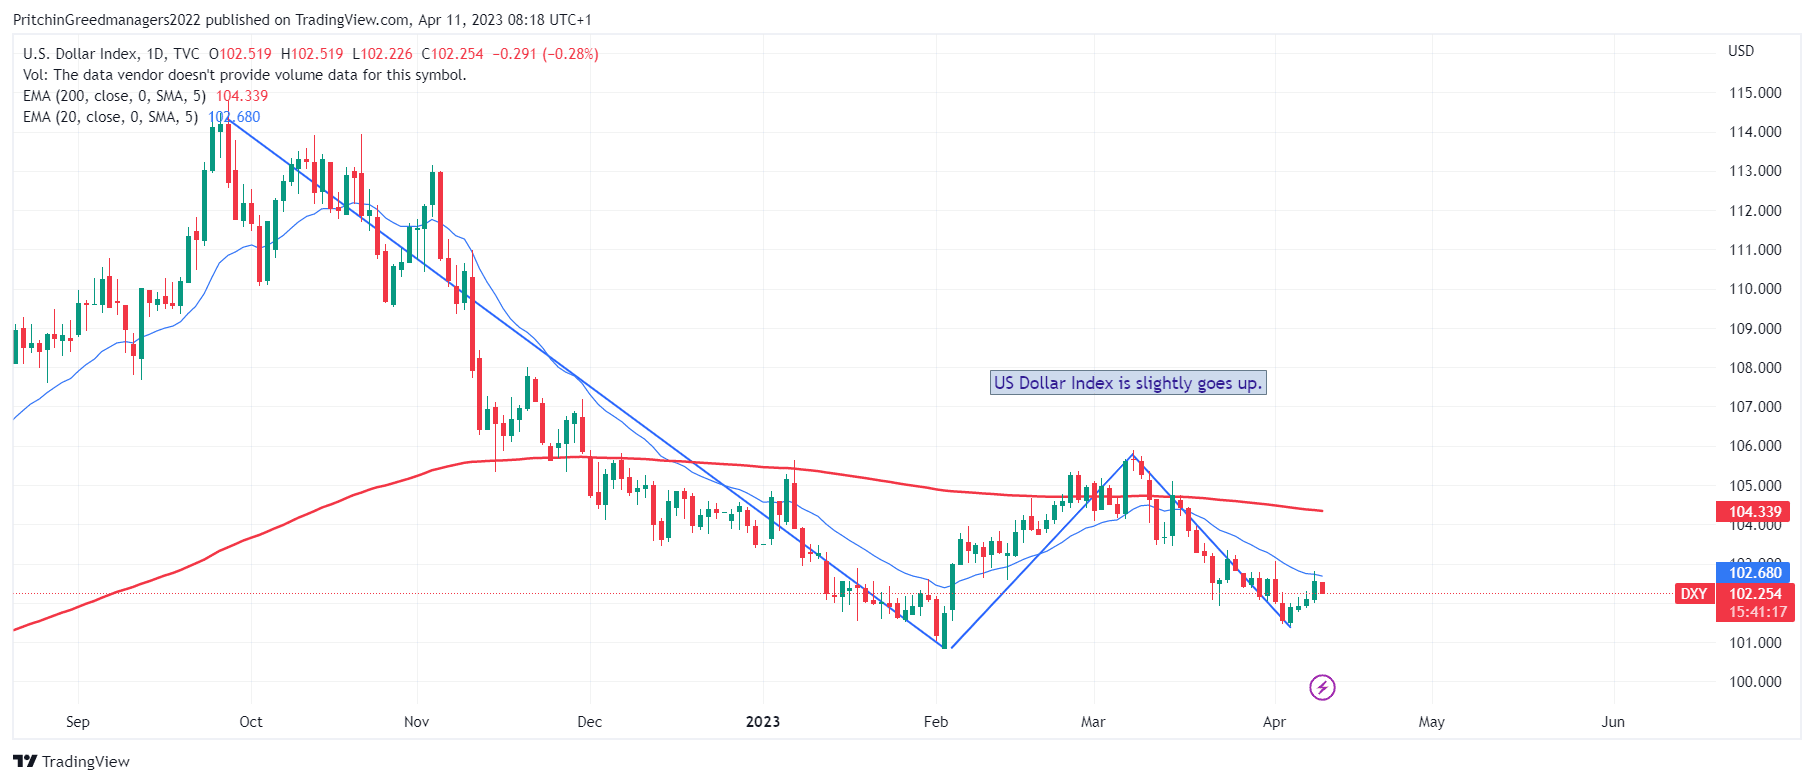Click the Dec label on time axis
This screenshot has height=783, width=1814.
[x=590, y=722]
